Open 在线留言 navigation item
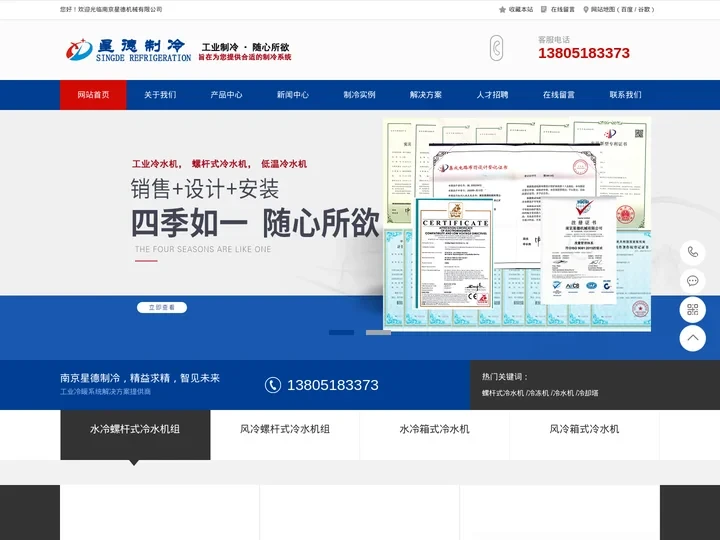This screenshot has width=720, height=540. click(559, 95)
